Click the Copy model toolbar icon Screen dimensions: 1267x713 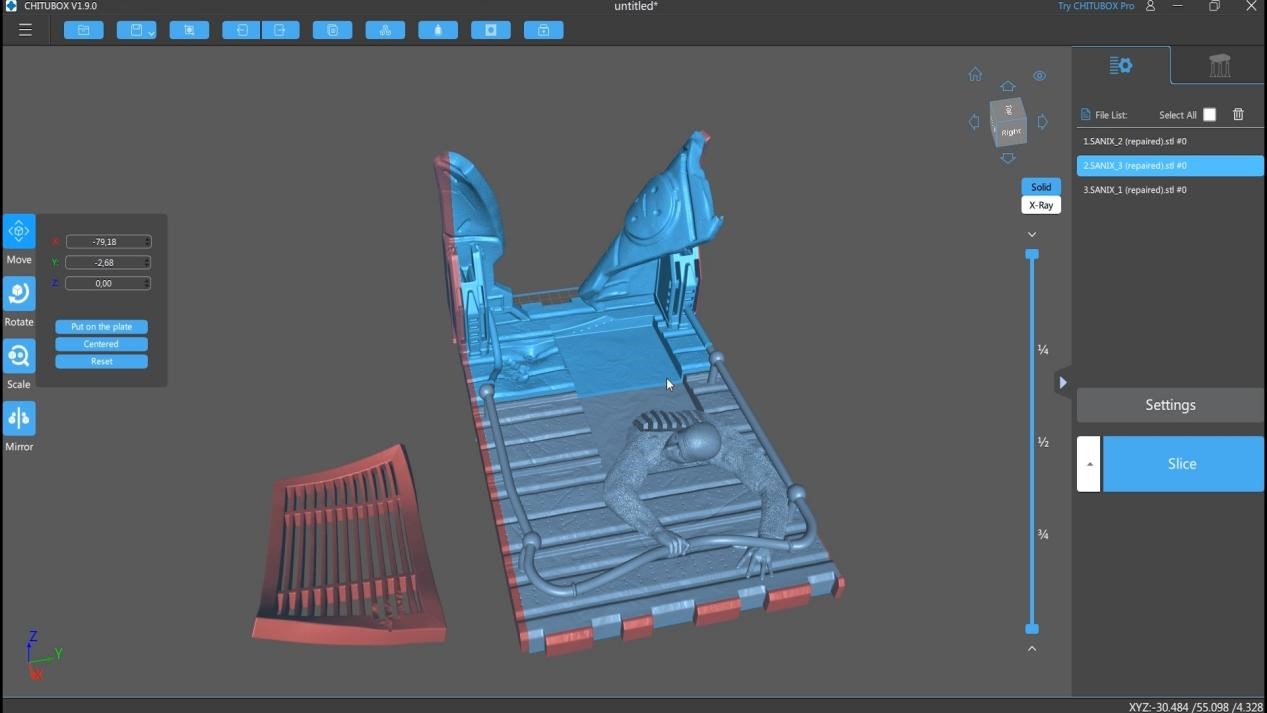(x=333, y=30)
